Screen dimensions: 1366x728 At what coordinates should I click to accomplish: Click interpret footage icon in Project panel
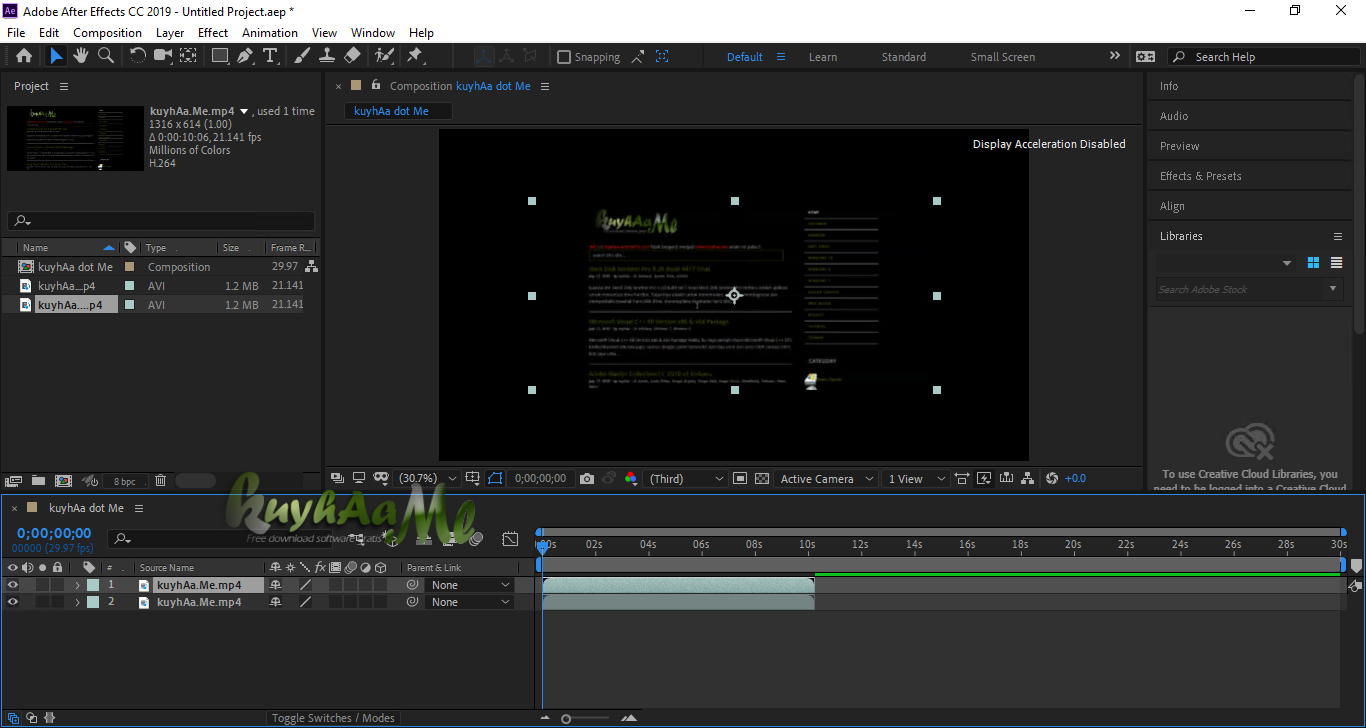pyautogui.click(x=13, y=481)
